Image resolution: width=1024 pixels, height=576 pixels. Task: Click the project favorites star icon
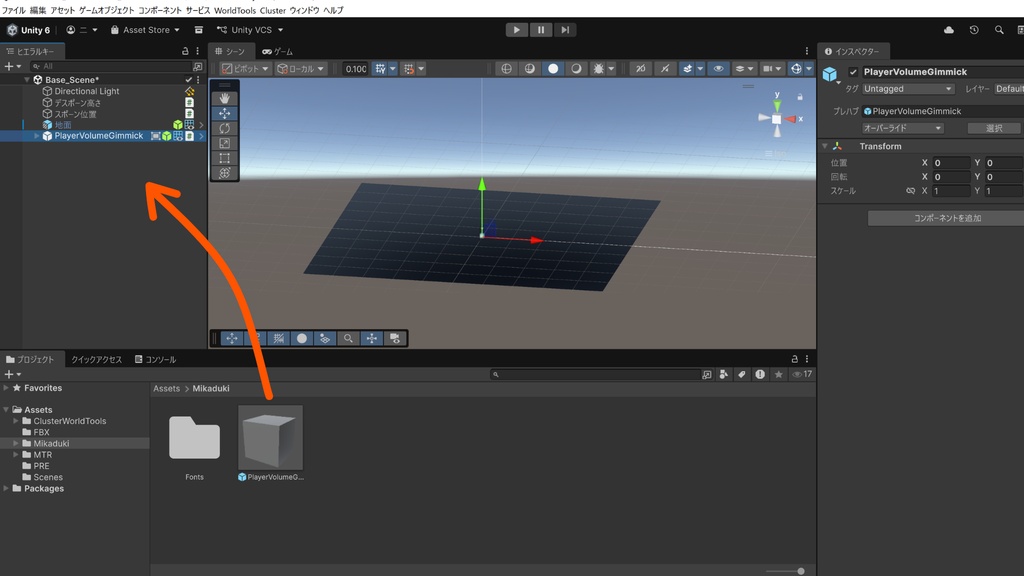(778, 374)
